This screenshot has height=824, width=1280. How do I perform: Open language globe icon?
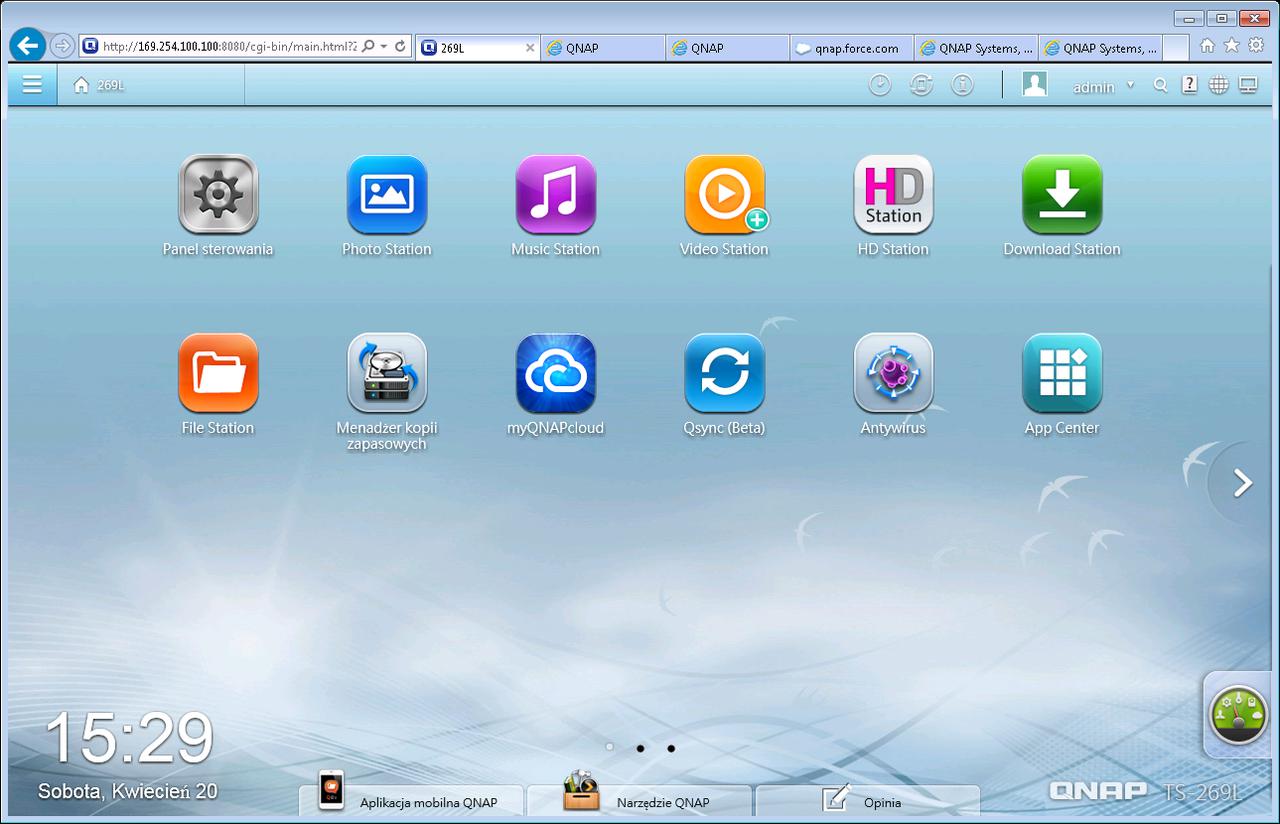coord(1218,86)
